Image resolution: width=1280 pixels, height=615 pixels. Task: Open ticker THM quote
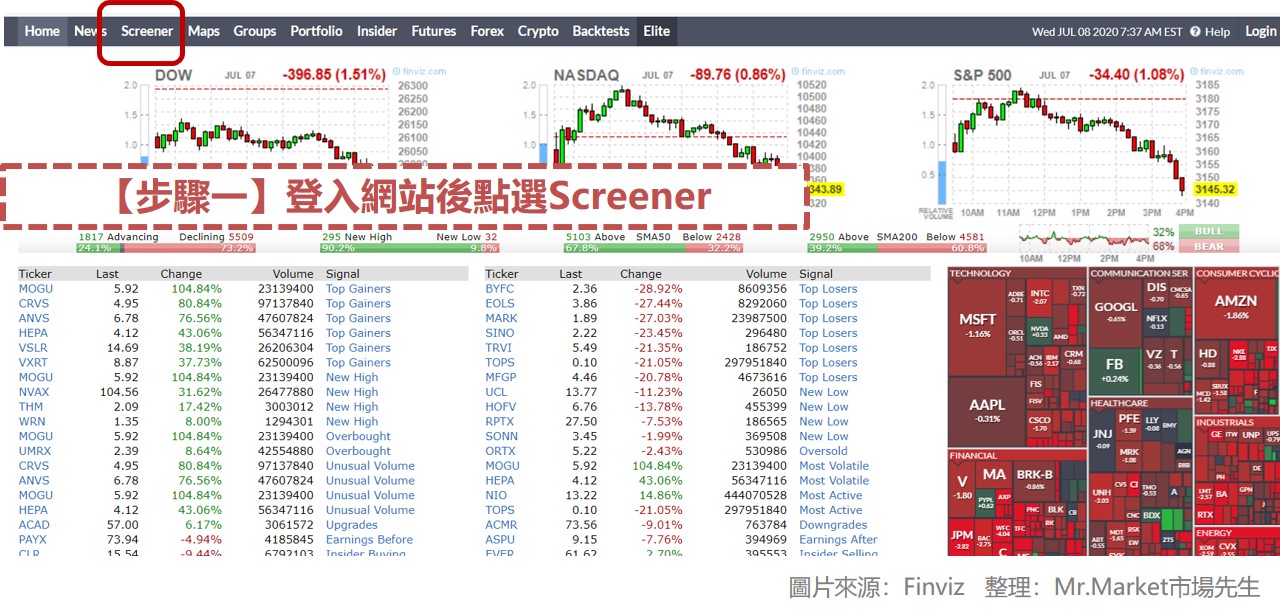pos(31,407)
